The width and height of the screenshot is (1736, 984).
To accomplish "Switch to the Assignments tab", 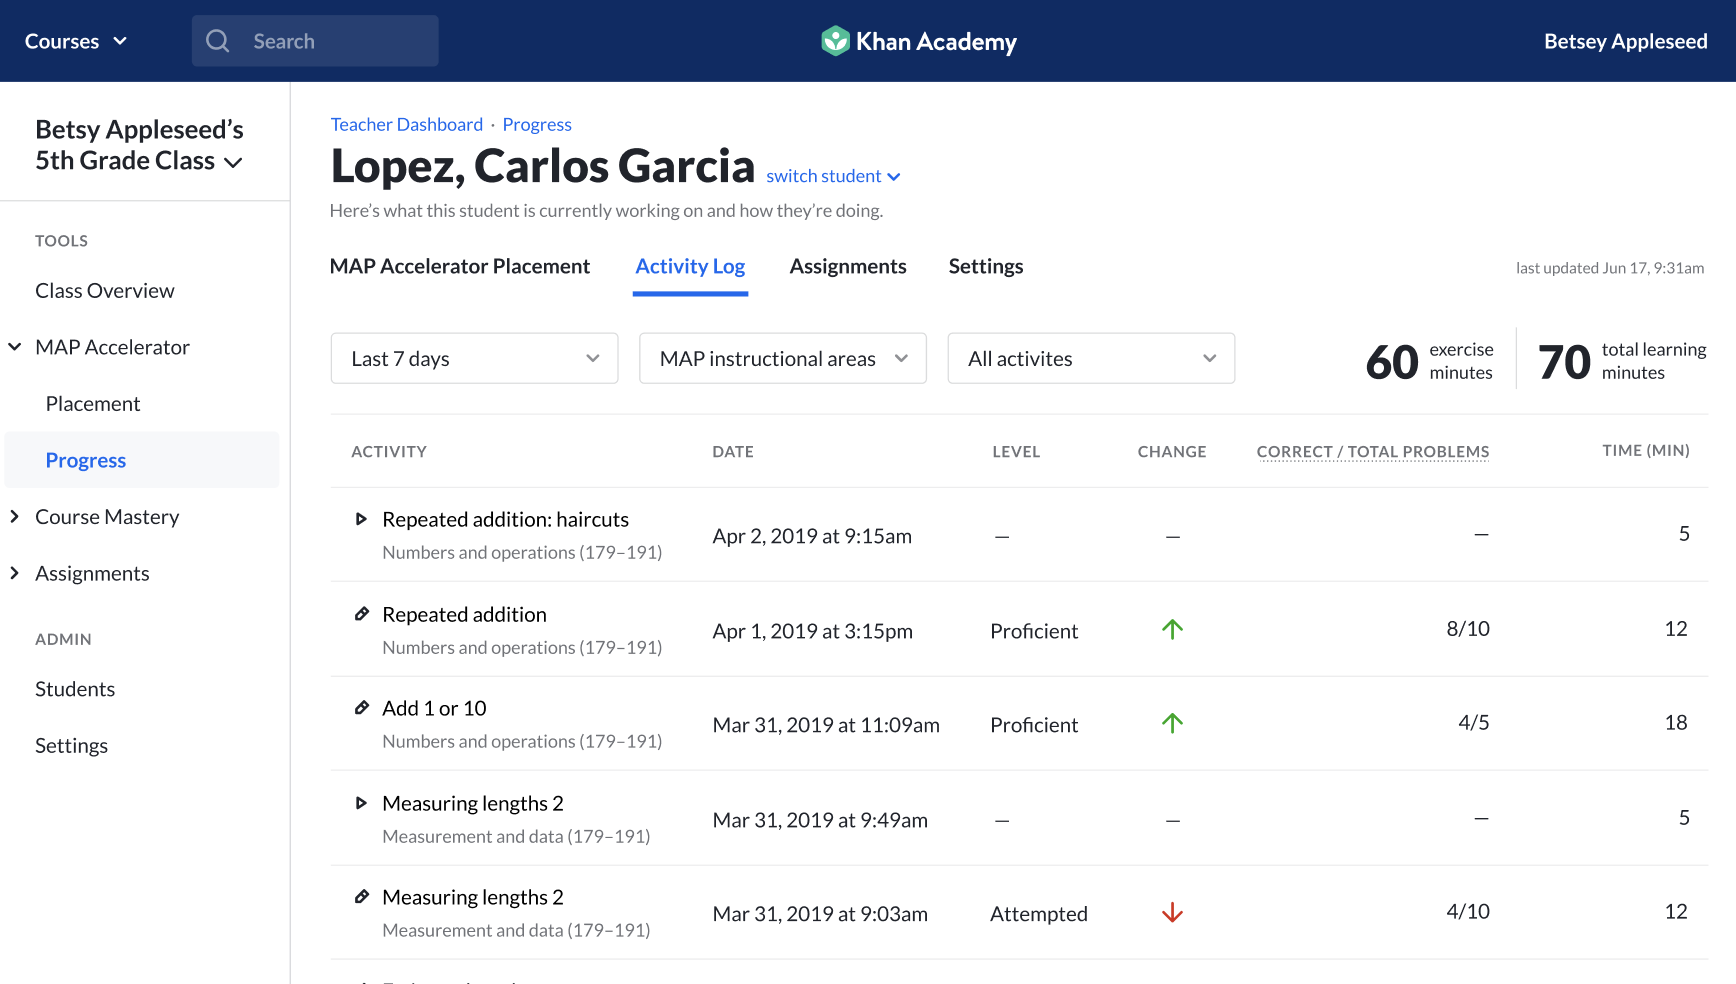I will tap(848, 266).
